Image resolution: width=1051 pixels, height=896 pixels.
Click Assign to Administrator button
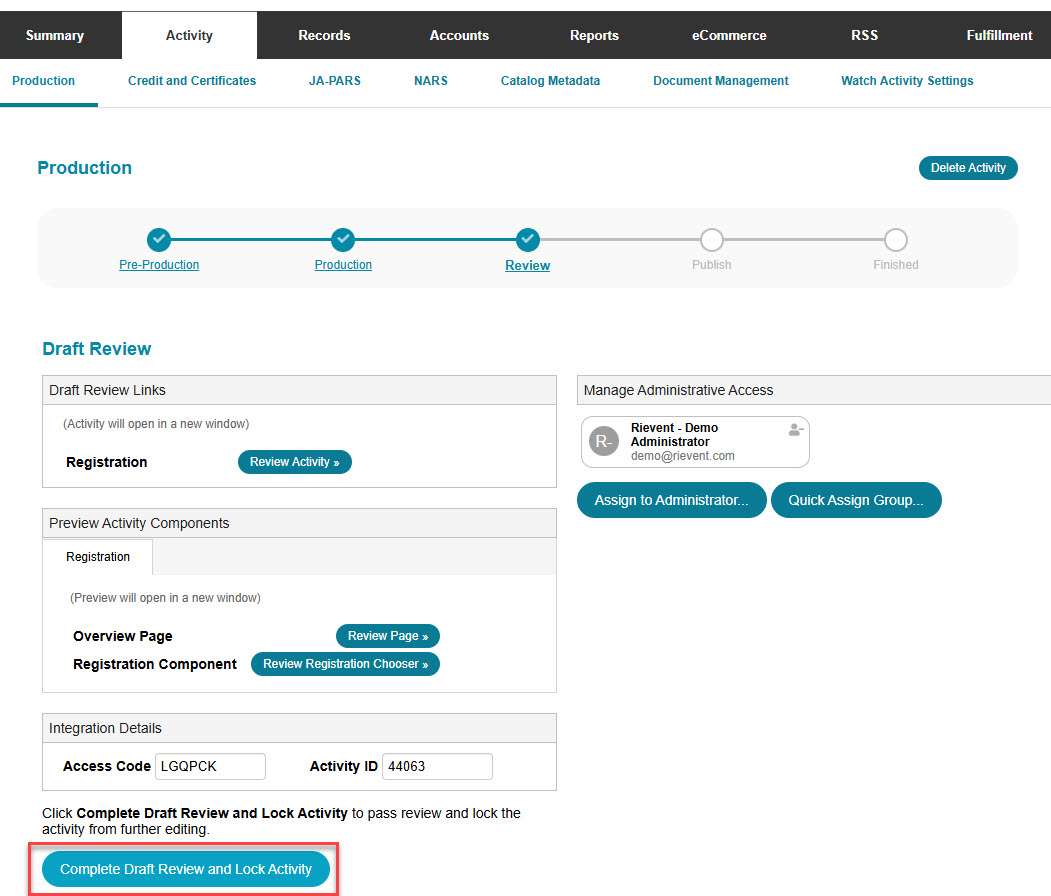(672, 500)
